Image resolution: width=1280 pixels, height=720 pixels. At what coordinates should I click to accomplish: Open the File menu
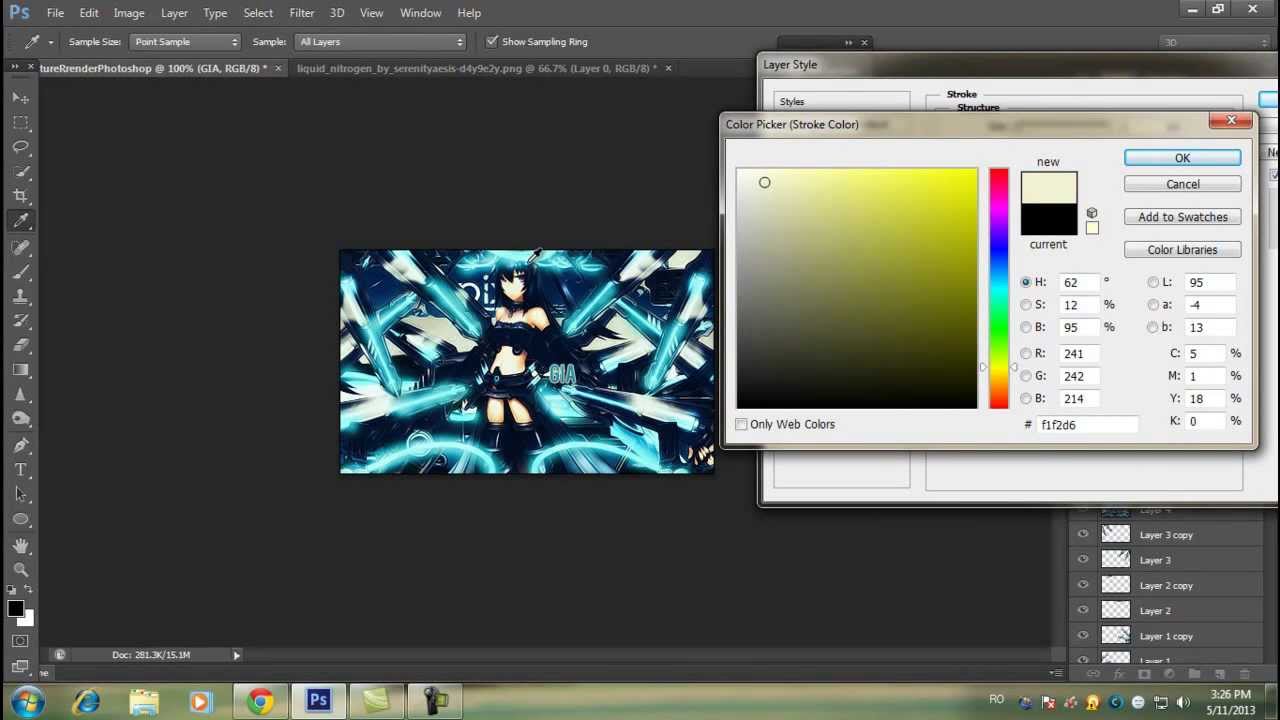click(x=55, y=13)
